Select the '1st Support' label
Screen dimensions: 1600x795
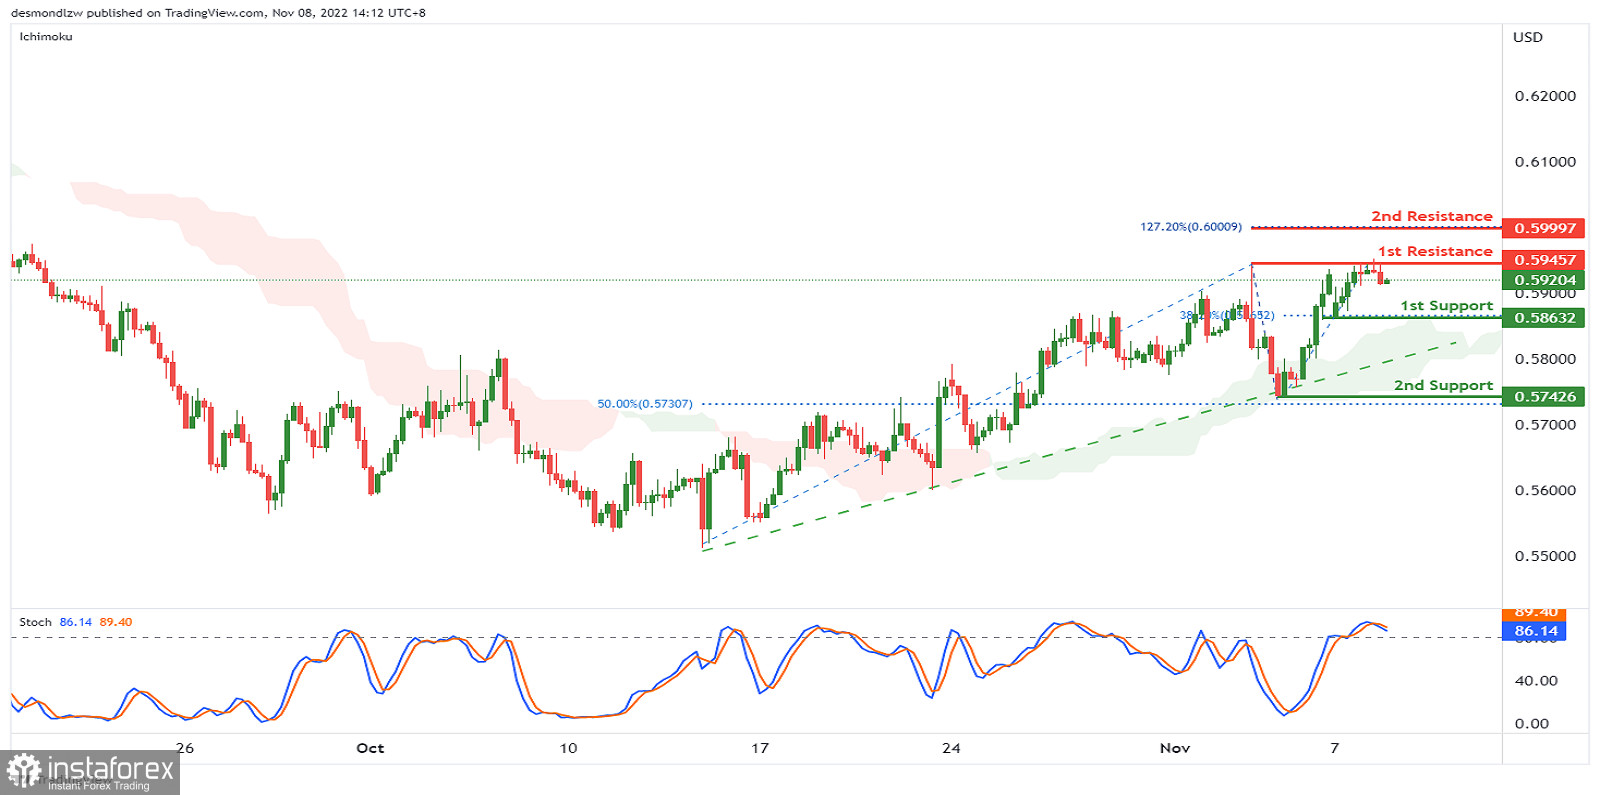1446,306
